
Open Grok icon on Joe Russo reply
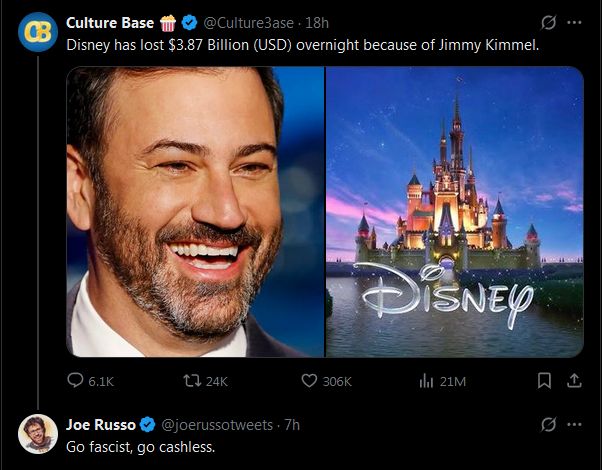[548, 424]
